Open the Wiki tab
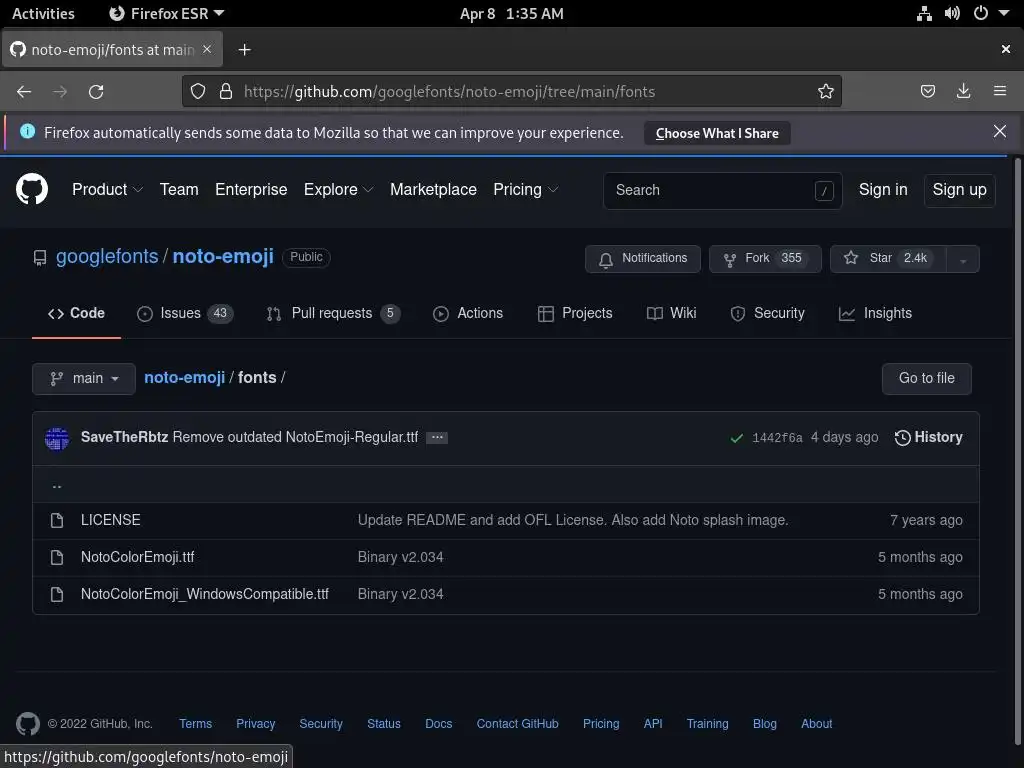The height and width of the screenshot is (768, 1024). click(671, 313)
